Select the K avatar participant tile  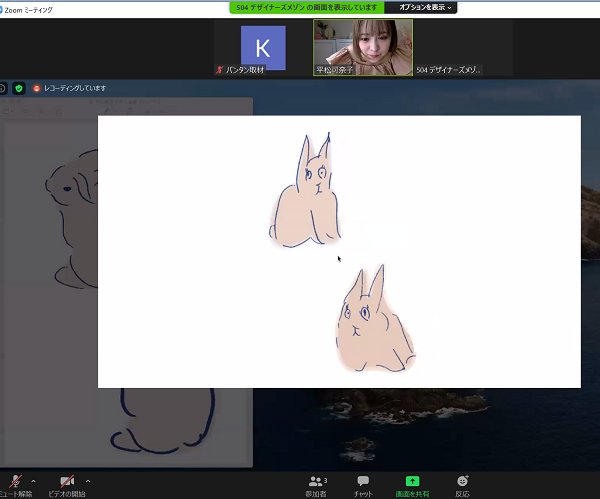(x=263, y=48)
